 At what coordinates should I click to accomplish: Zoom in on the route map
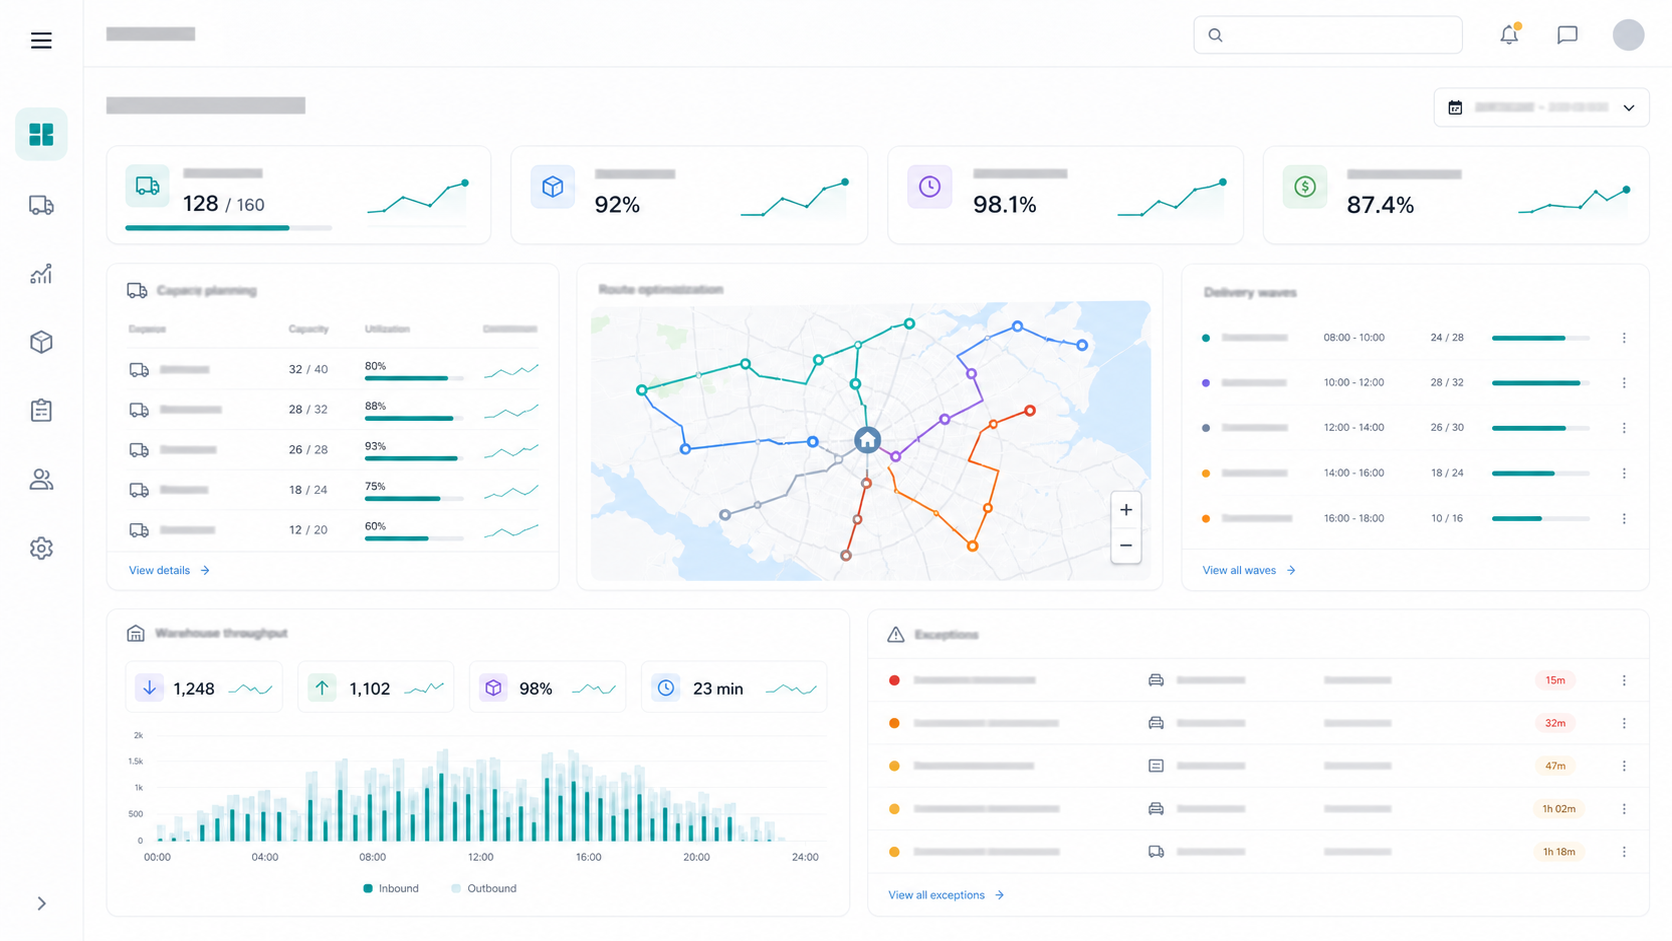pyautogui.click(x=1126, y=510)
